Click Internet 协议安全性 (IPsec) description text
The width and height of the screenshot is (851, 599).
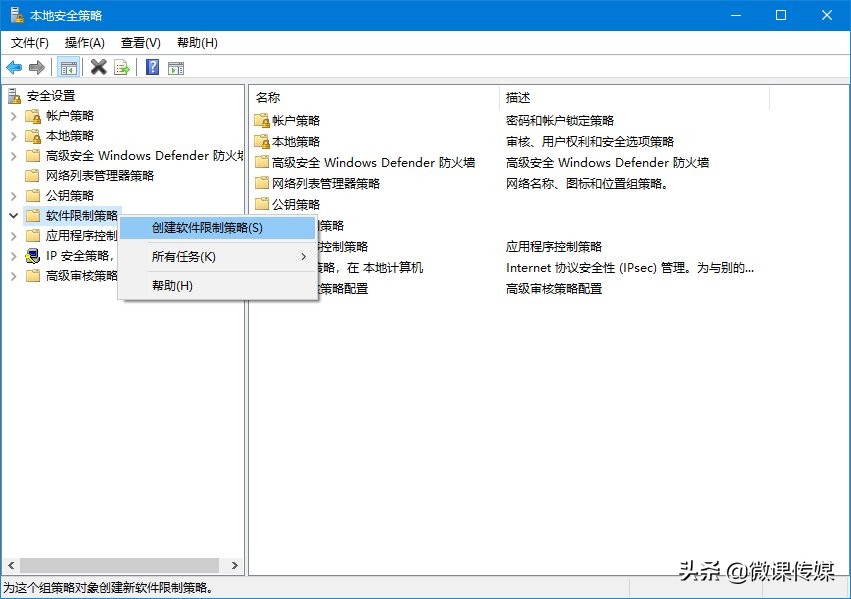point(630,267)
